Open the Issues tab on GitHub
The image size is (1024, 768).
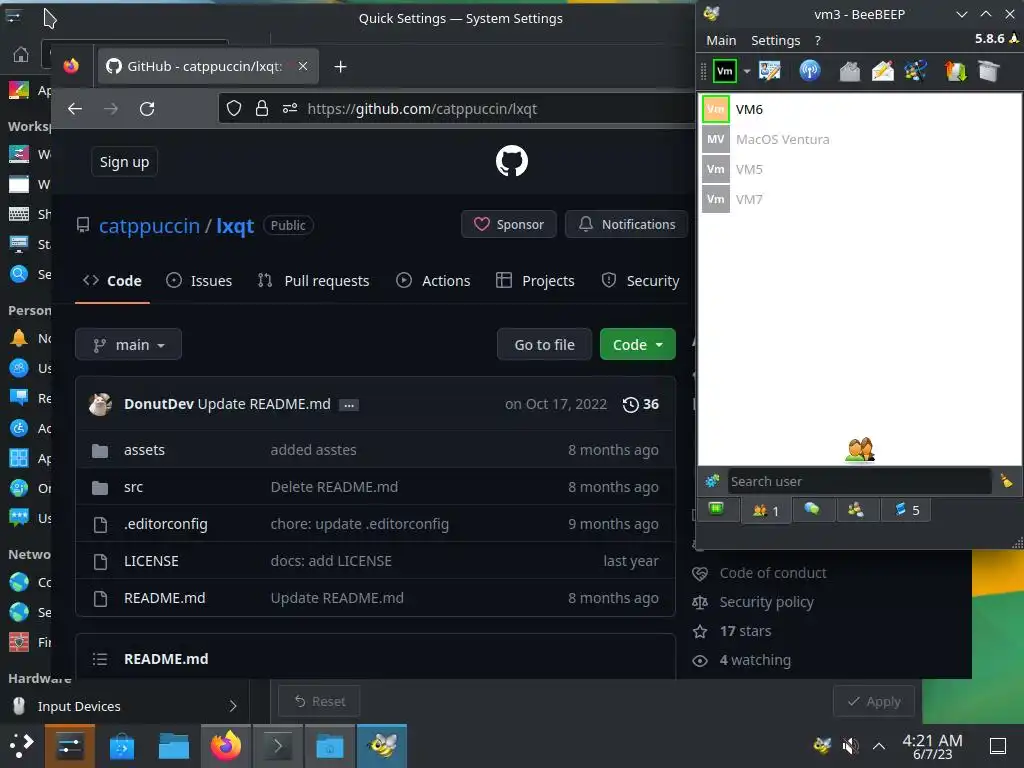click(x=199, y=281)
